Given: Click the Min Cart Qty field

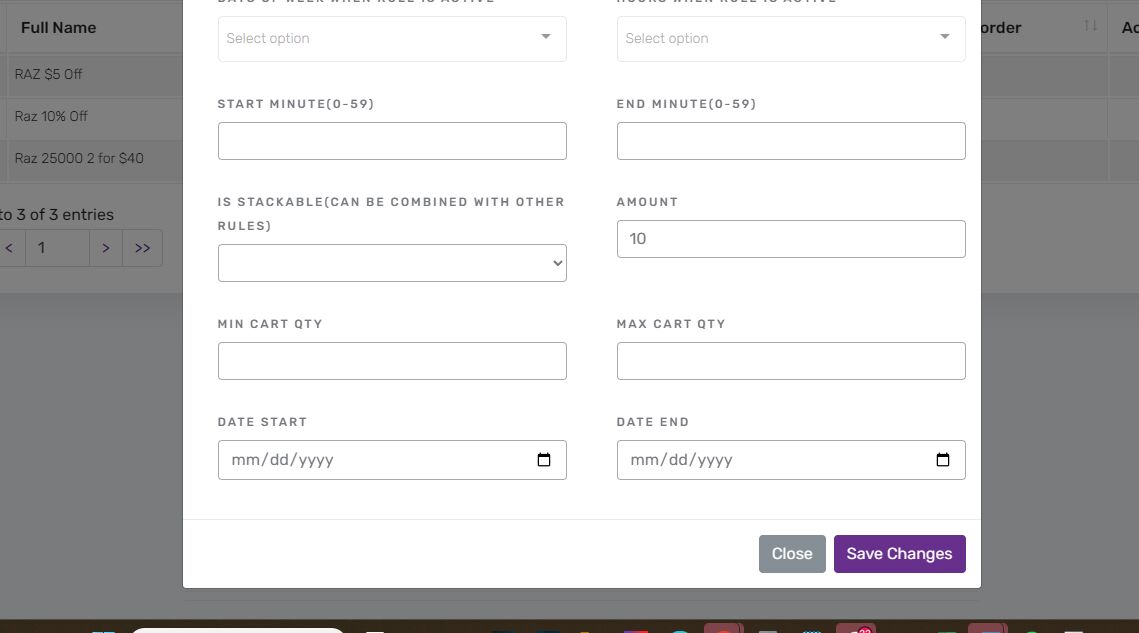Looking at the screenshot, I should [x=392, y=361].
